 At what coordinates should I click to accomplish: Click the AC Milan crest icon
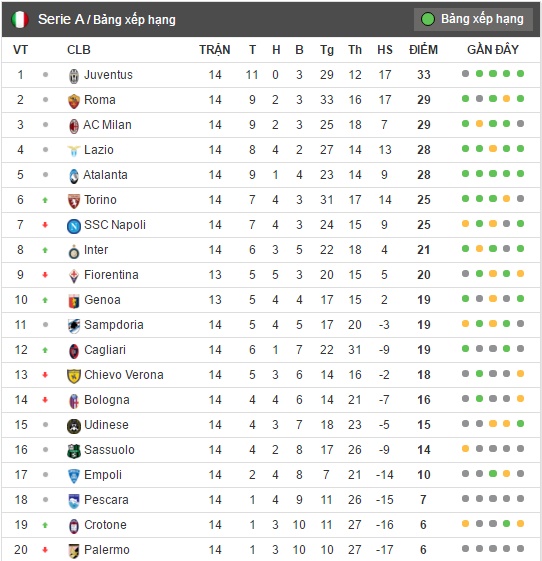[74, 126]
